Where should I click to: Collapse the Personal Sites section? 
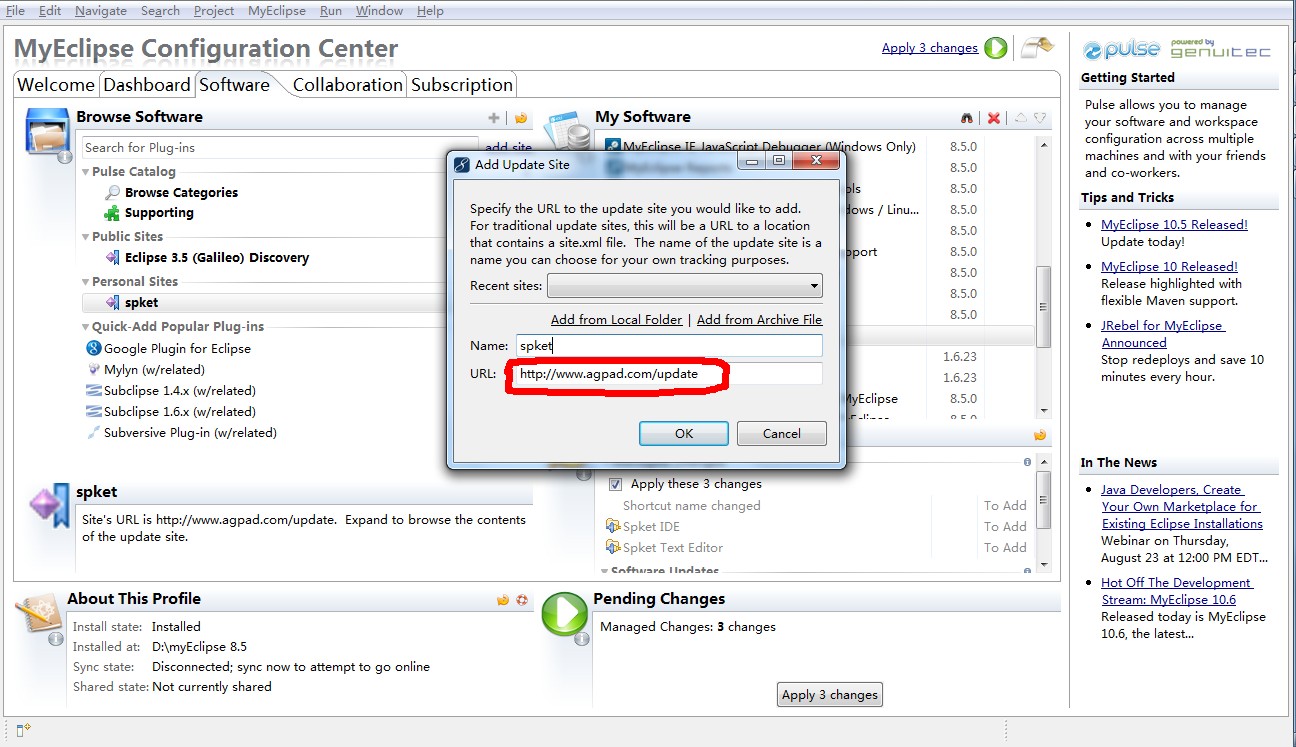[x=86, y=282]
